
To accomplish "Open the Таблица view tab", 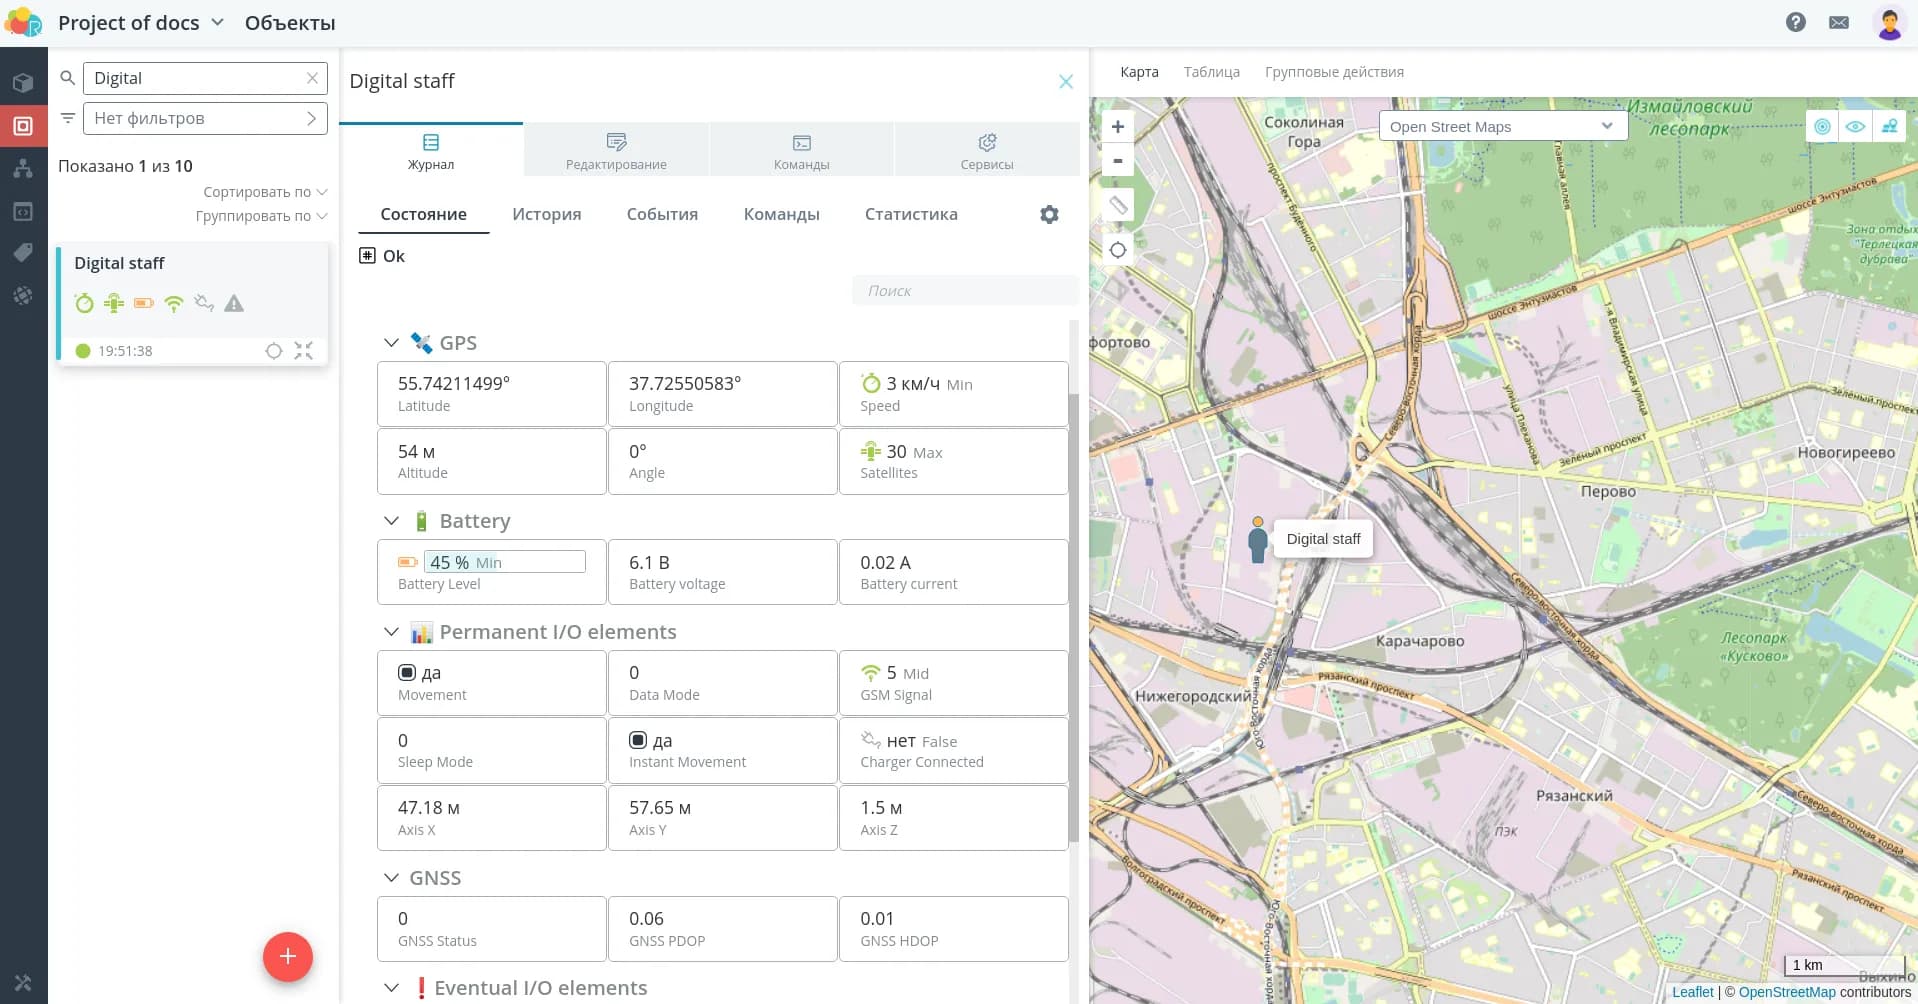I will pos(1211,72).
